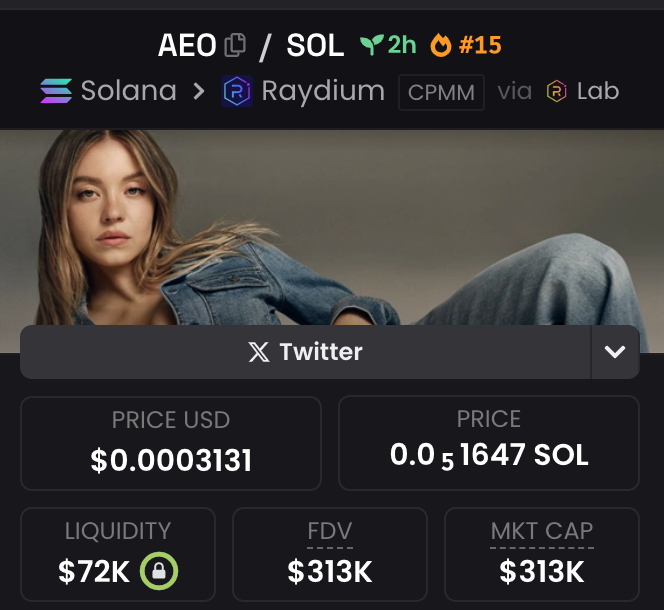Click the CPMM pool type badge
Screen dimensions: 664x610
point(441,92)
